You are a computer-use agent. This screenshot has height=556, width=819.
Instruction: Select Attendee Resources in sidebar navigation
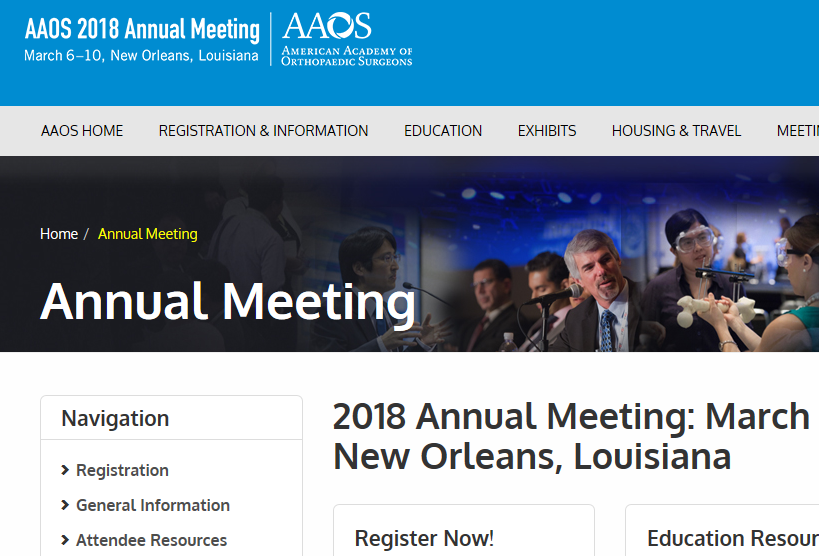pyautogui.click(x=151, y=540)
